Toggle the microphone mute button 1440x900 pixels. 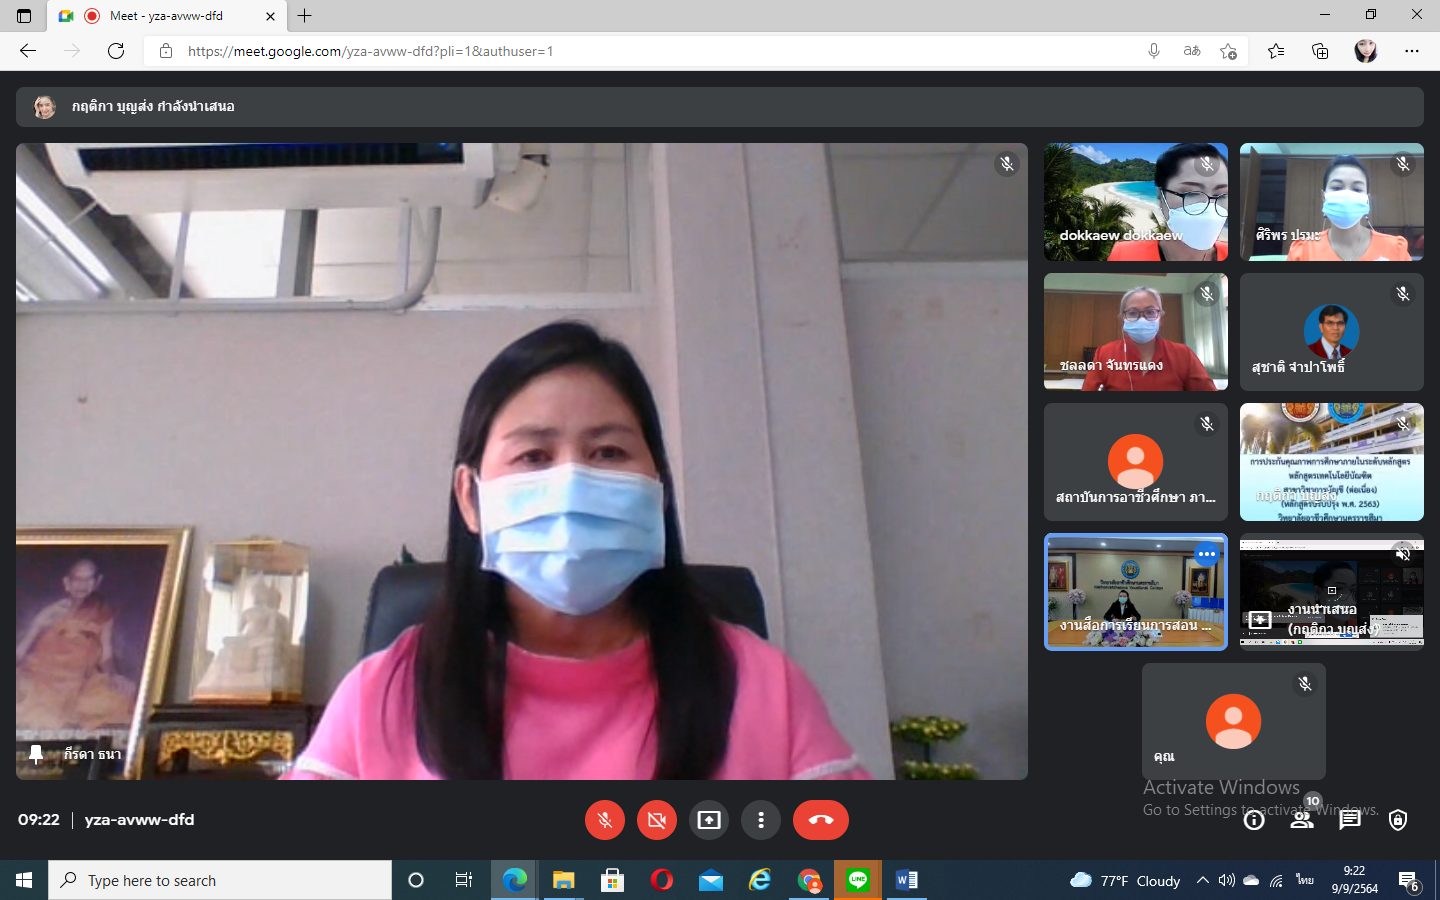pos(604,820)
